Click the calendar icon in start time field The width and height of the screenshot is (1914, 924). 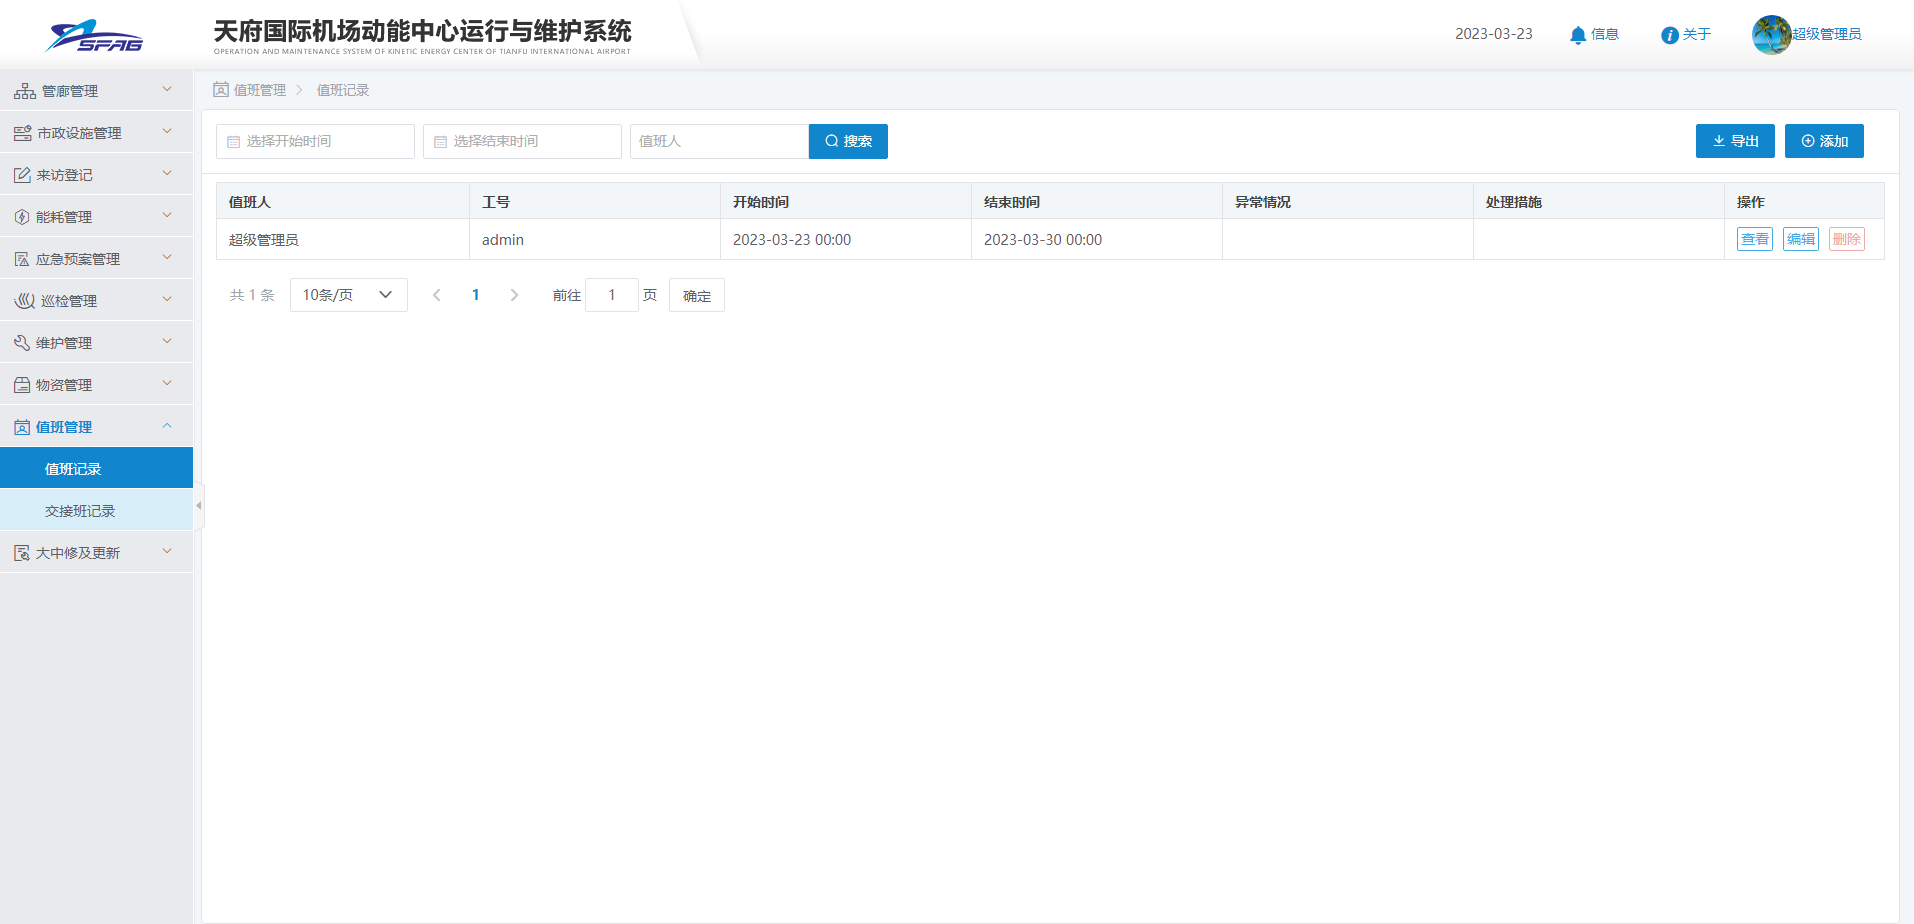coord(234,142)
